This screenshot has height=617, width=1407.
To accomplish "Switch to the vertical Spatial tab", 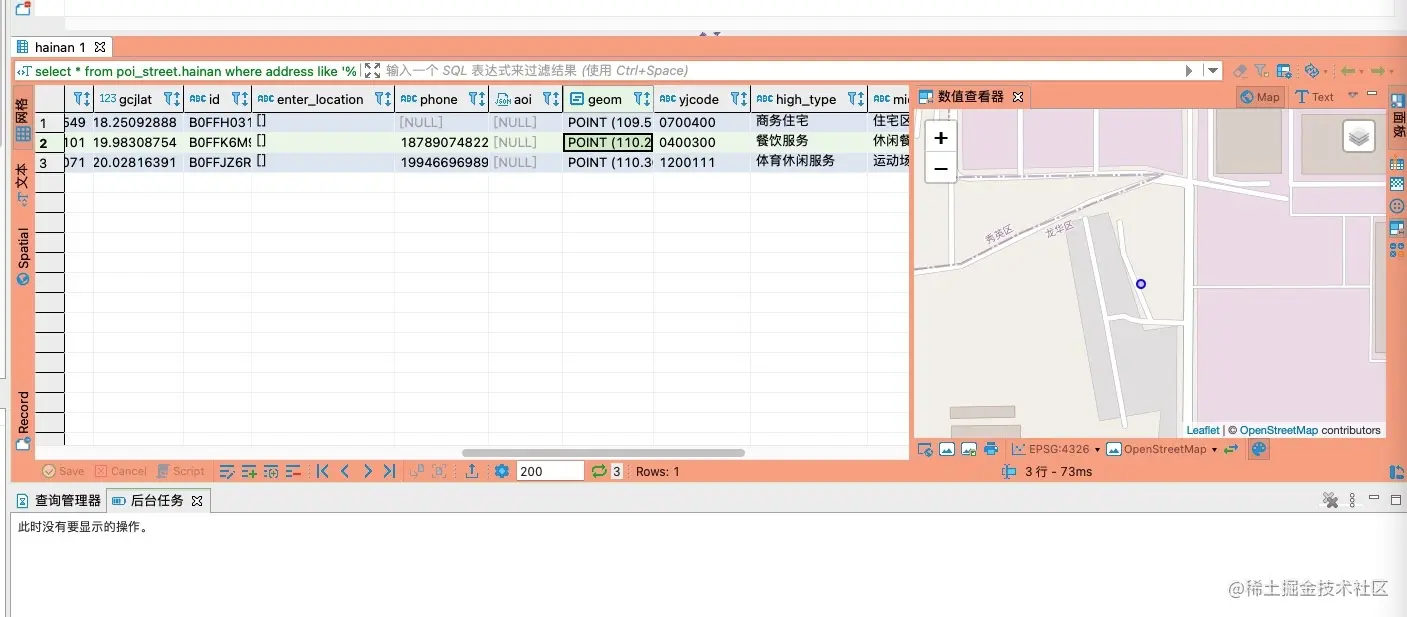I will tap(23, 256).
